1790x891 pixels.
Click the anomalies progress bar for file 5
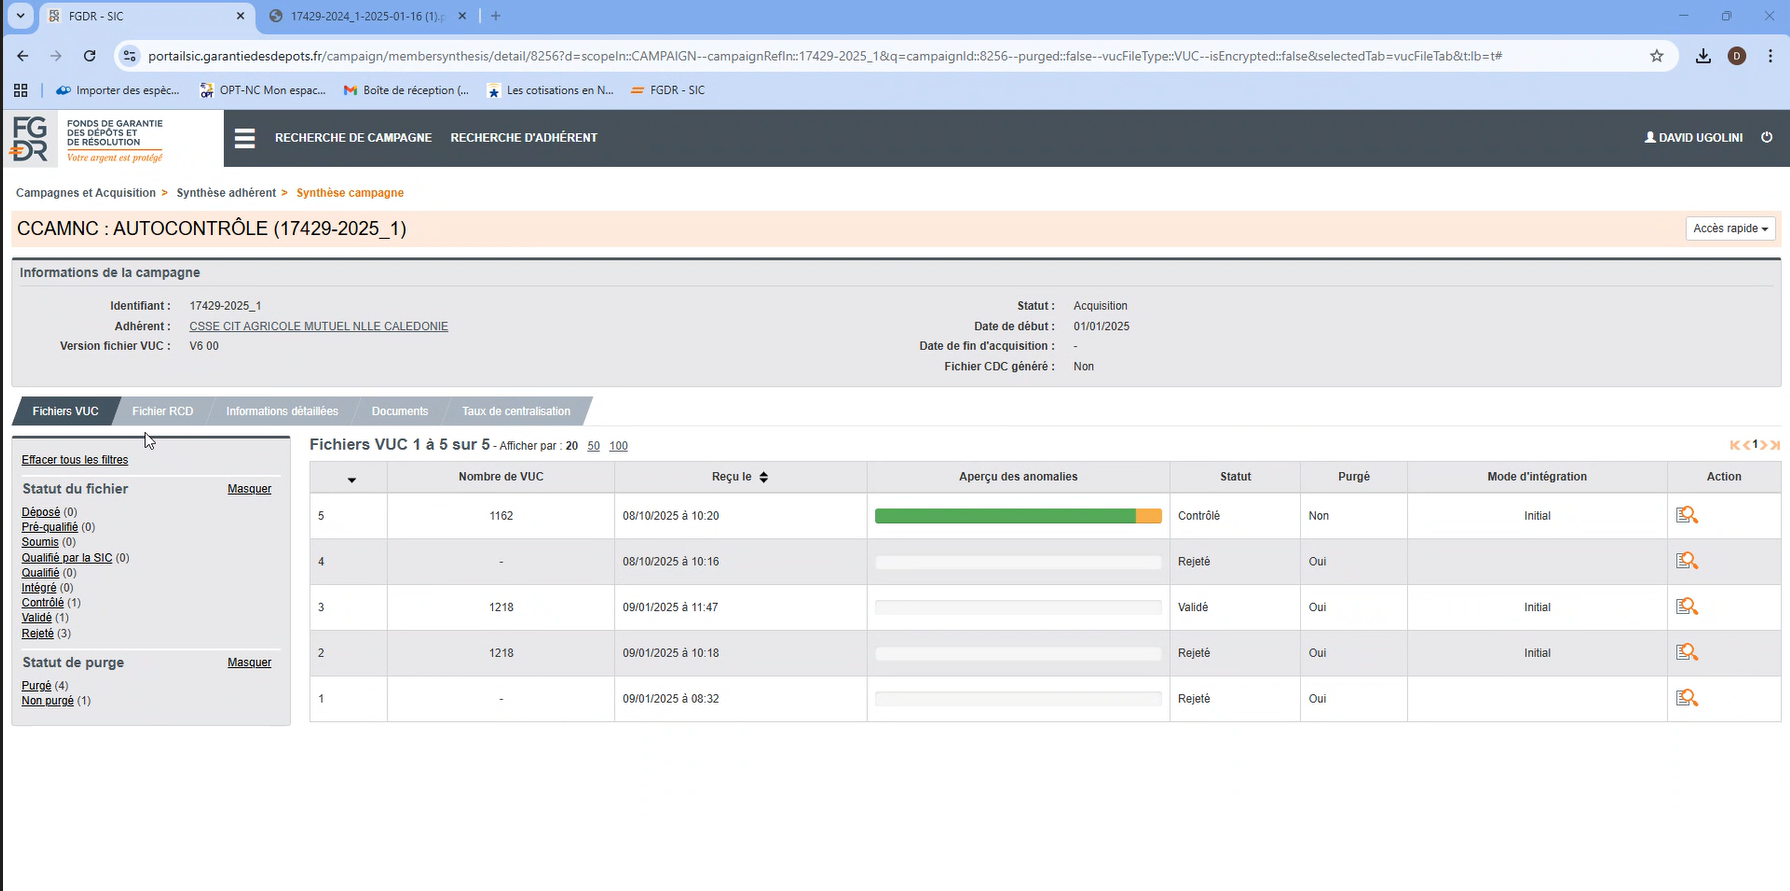click(x=1017, y=516)
